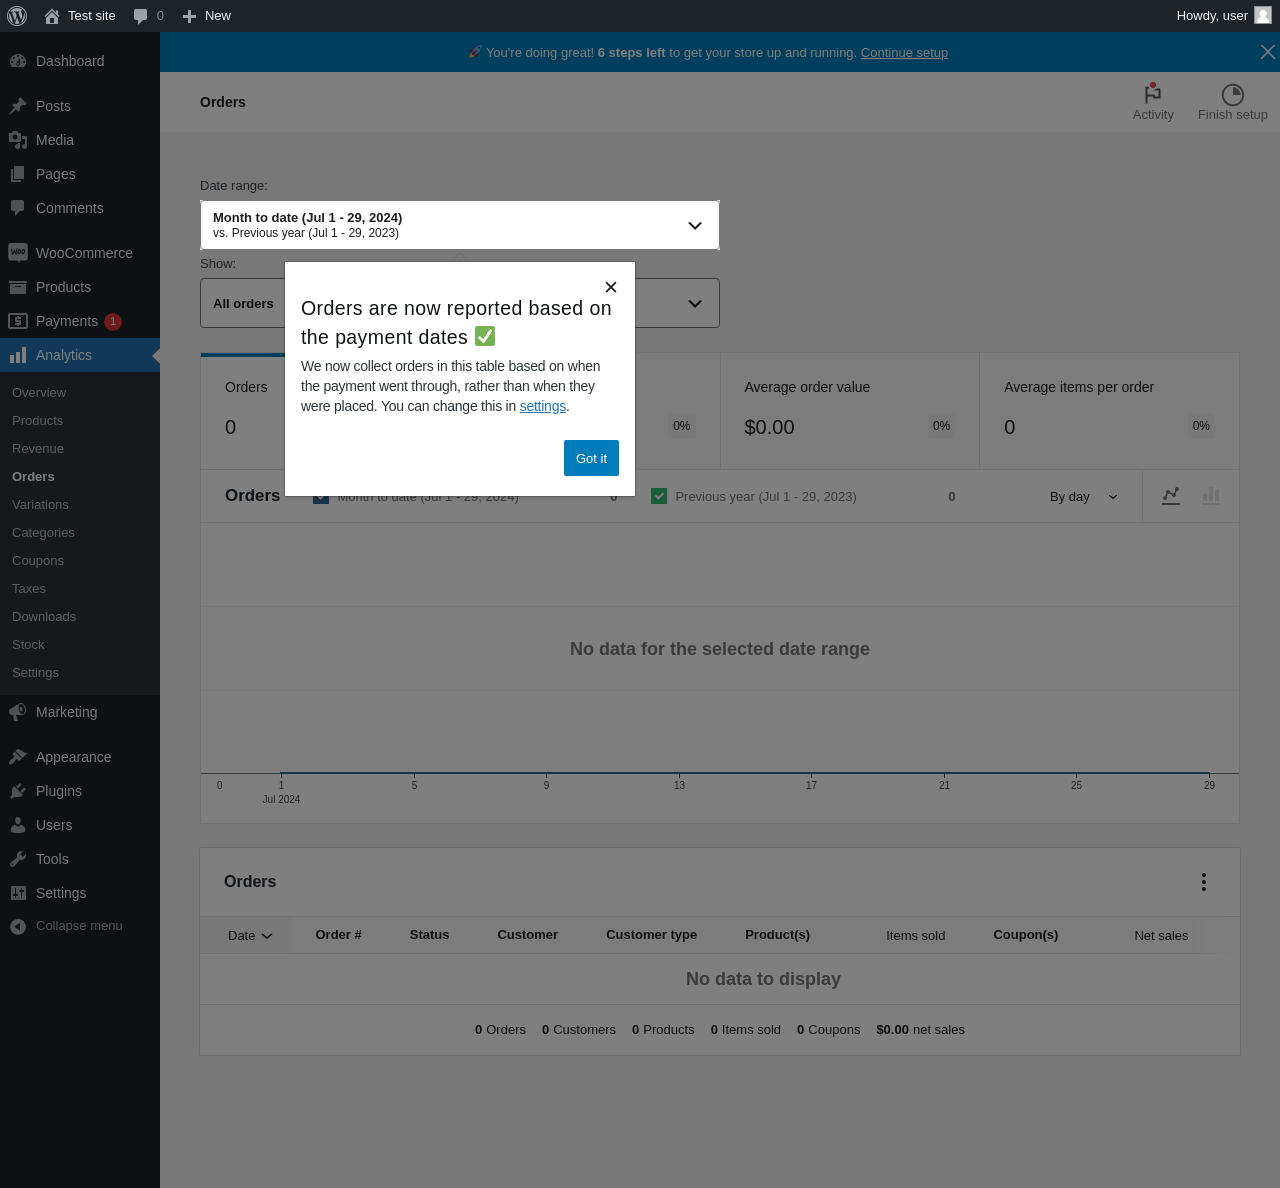
Task: Select the Average items per order card
Action: click(1109, 411)
